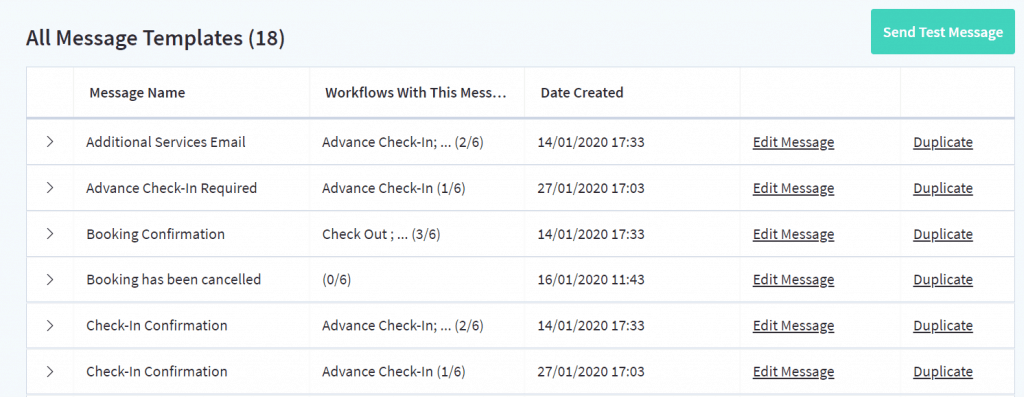The height and width of the screenshot is (397, 1024).
Task: Sort by the Message Name column header
Action: point(137,93)
